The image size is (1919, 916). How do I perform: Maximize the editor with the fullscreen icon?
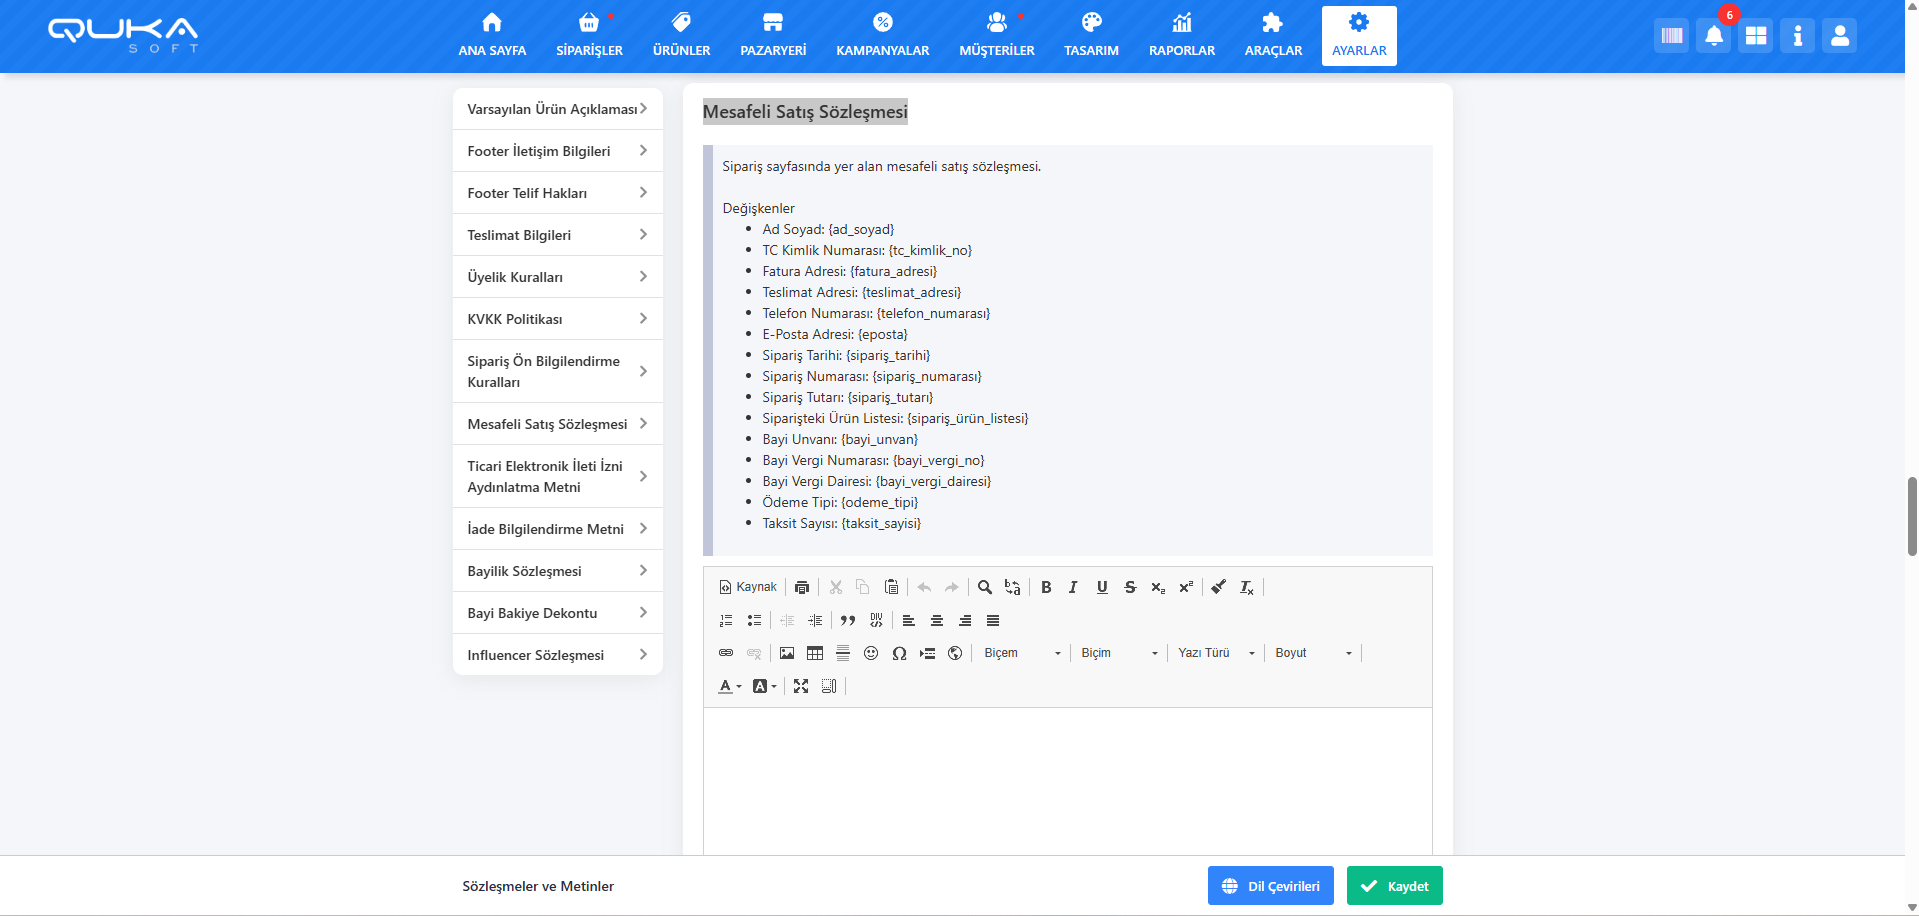801,686
